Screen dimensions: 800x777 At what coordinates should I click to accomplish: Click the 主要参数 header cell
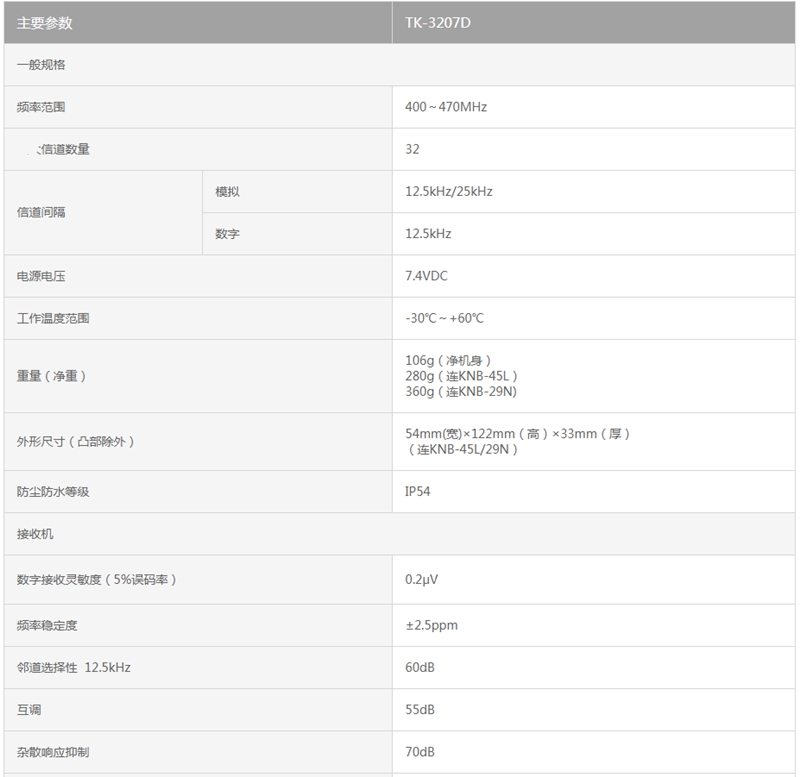point(198,22)
